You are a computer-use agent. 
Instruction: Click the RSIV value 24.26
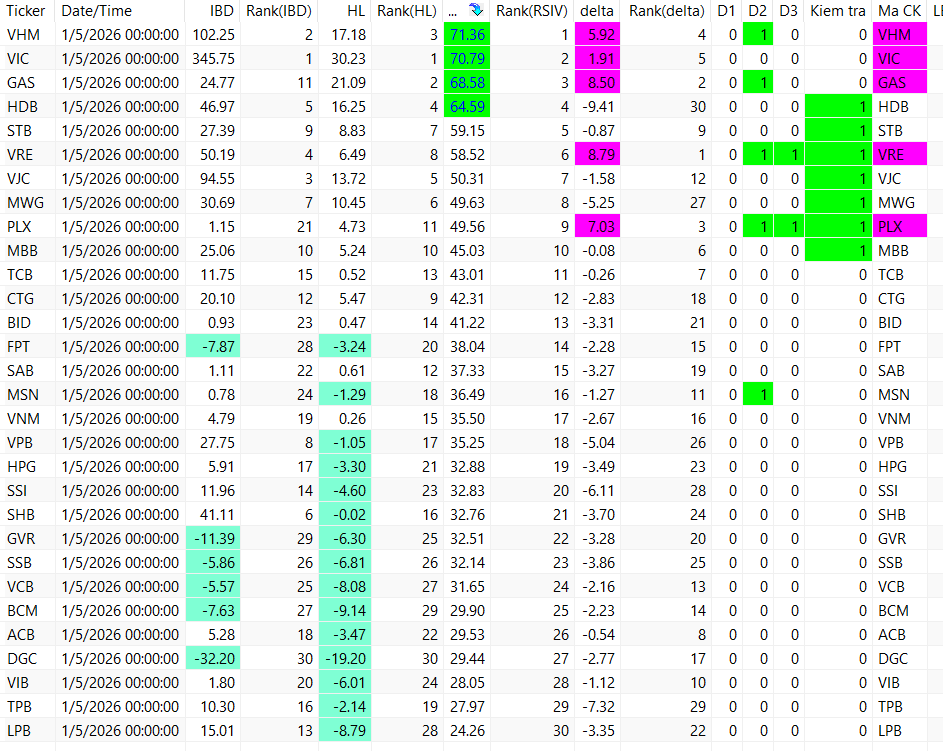467,731
